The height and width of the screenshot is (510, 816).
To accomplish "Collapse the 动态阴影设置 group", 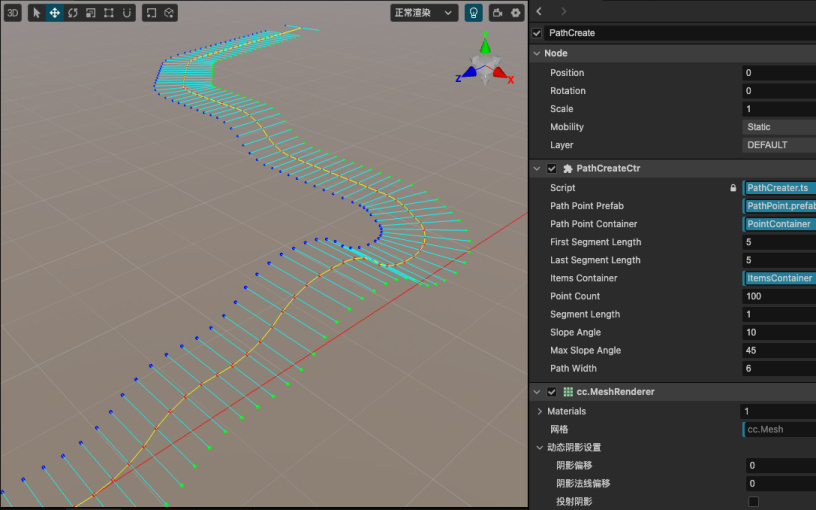I will [540, 448].
